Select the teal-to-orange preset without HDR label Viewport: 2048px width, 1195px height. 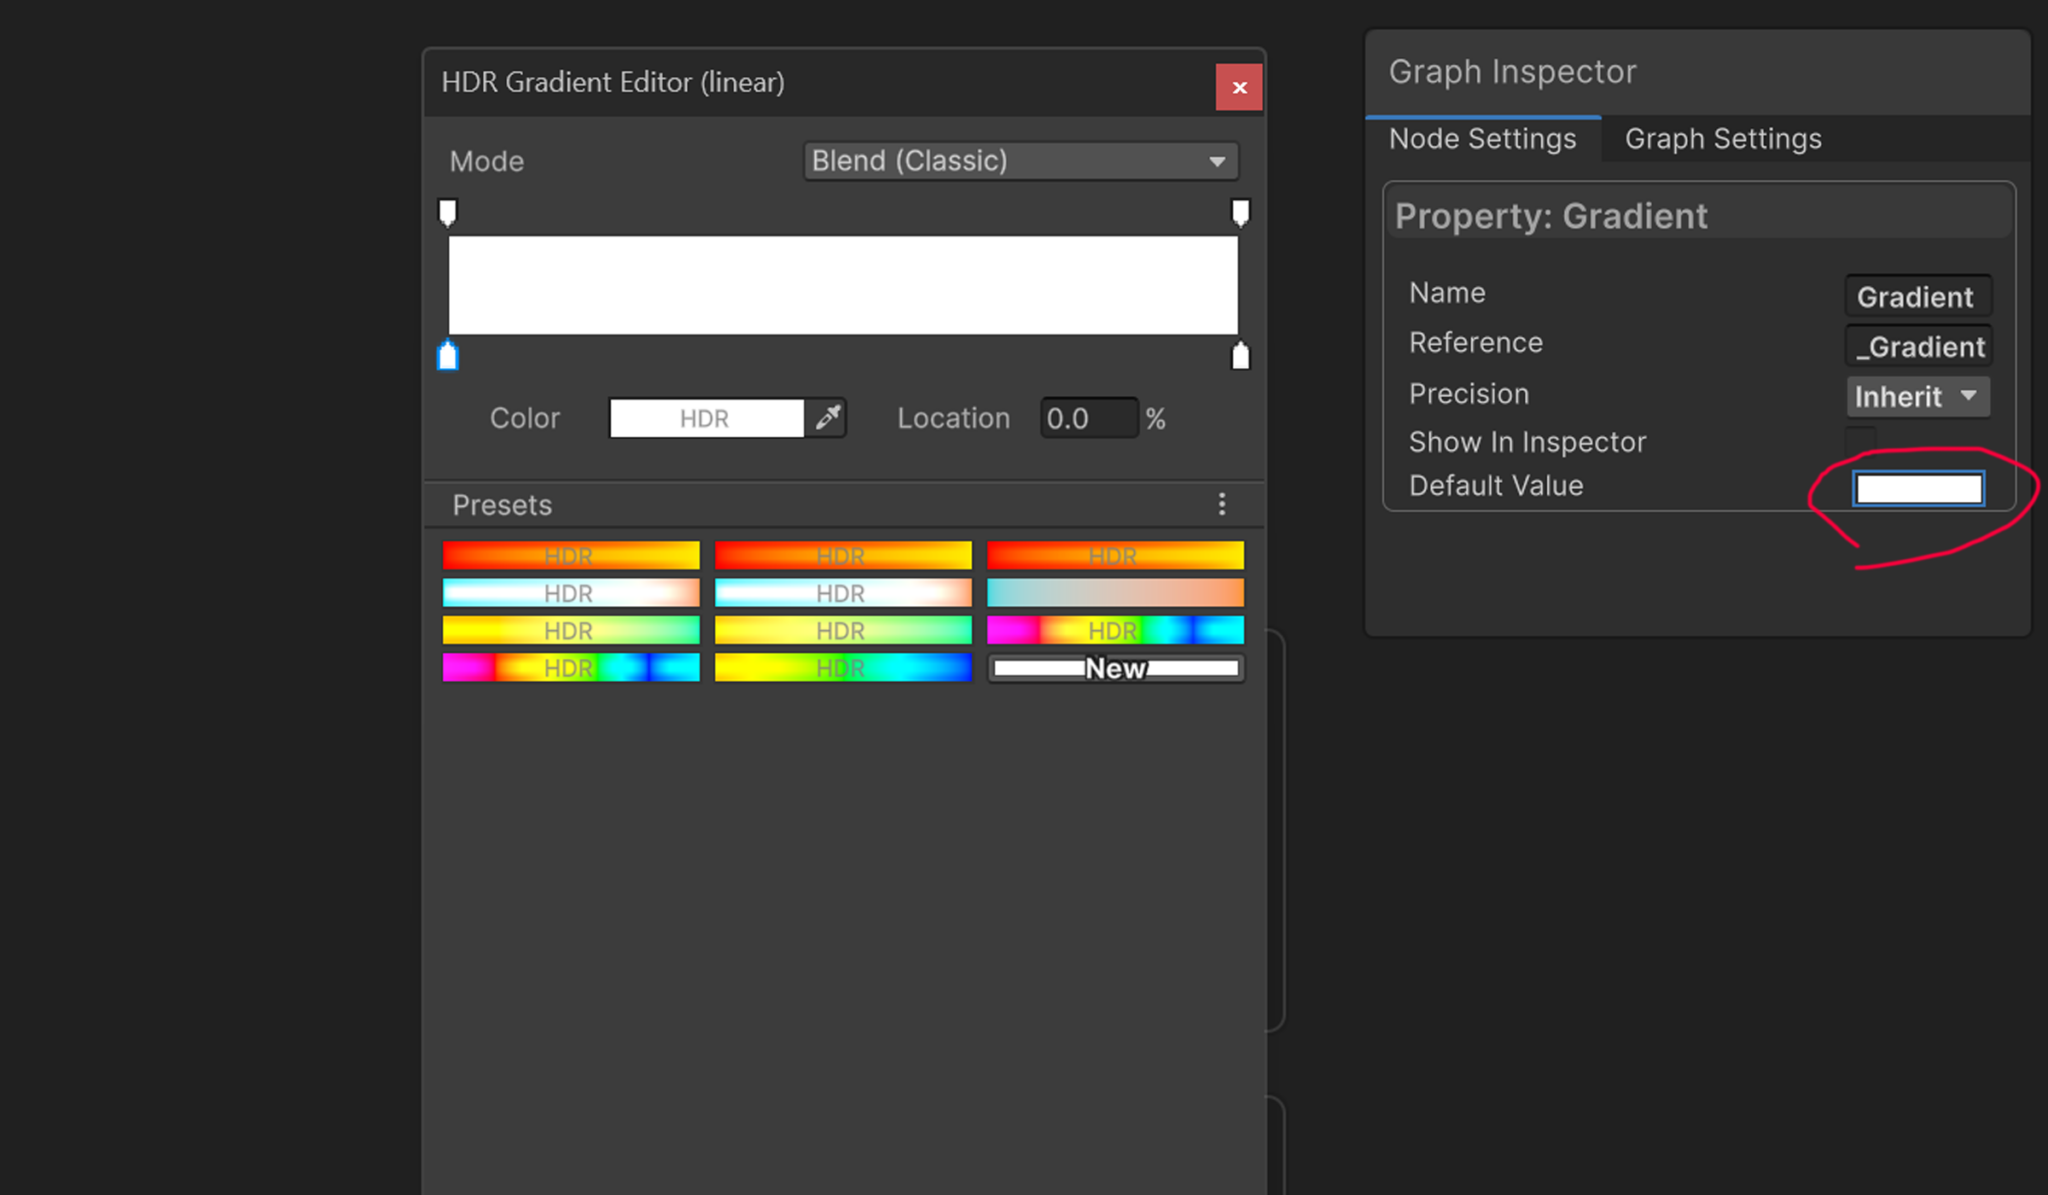1115,593
